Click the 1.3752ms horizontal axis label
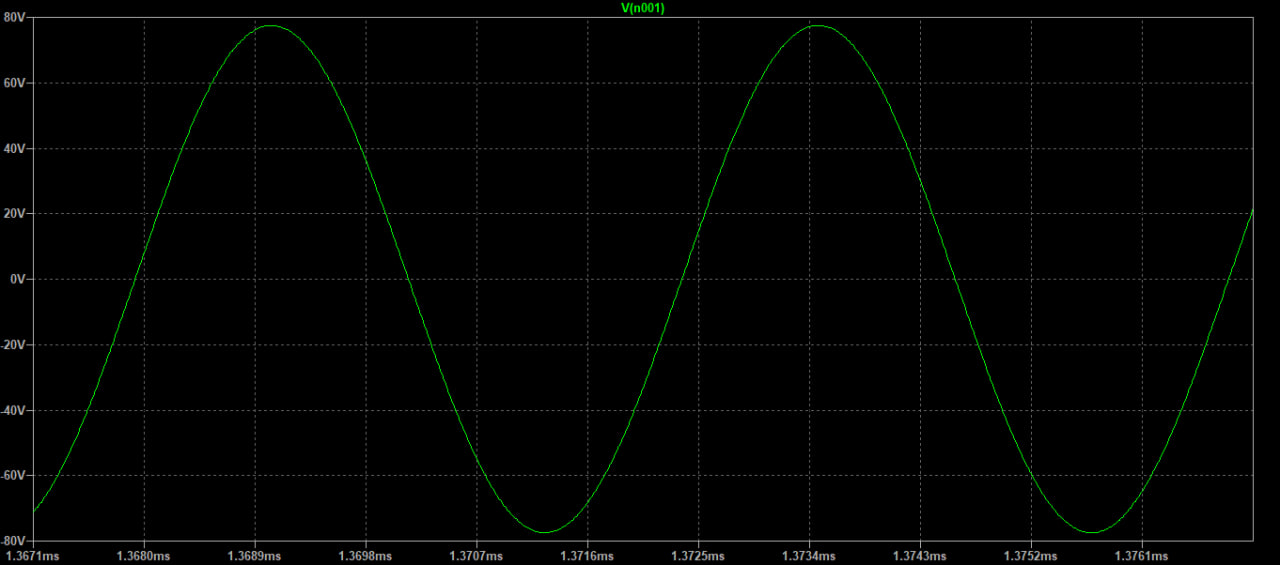Image resolution: width=1280 pixels, height=565 pixels. pos(1030,554)
